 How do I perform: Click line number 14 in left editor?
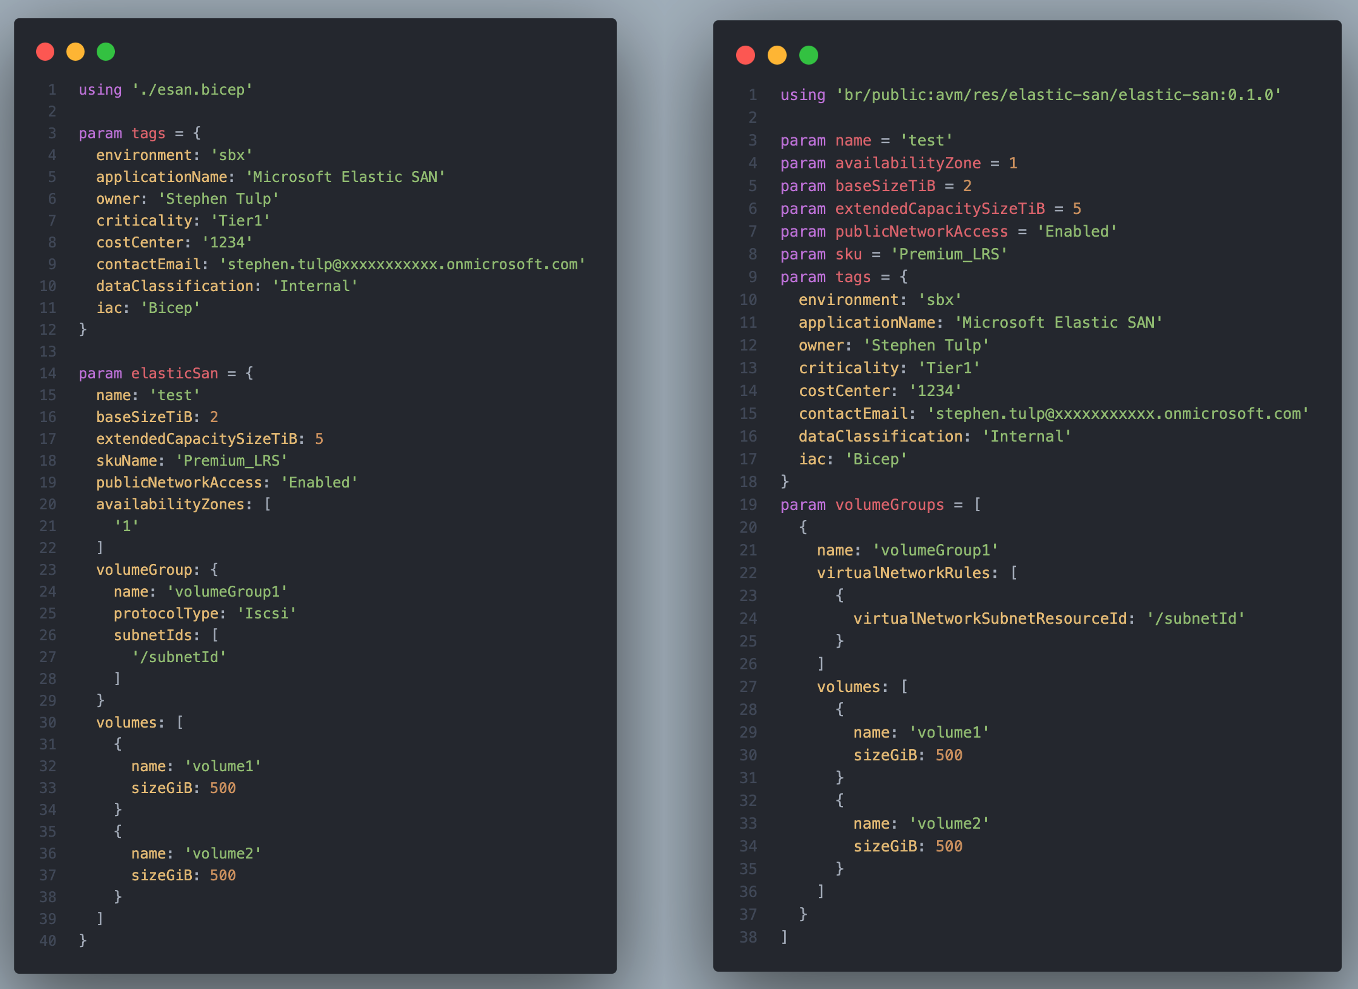tap(48, 373)
